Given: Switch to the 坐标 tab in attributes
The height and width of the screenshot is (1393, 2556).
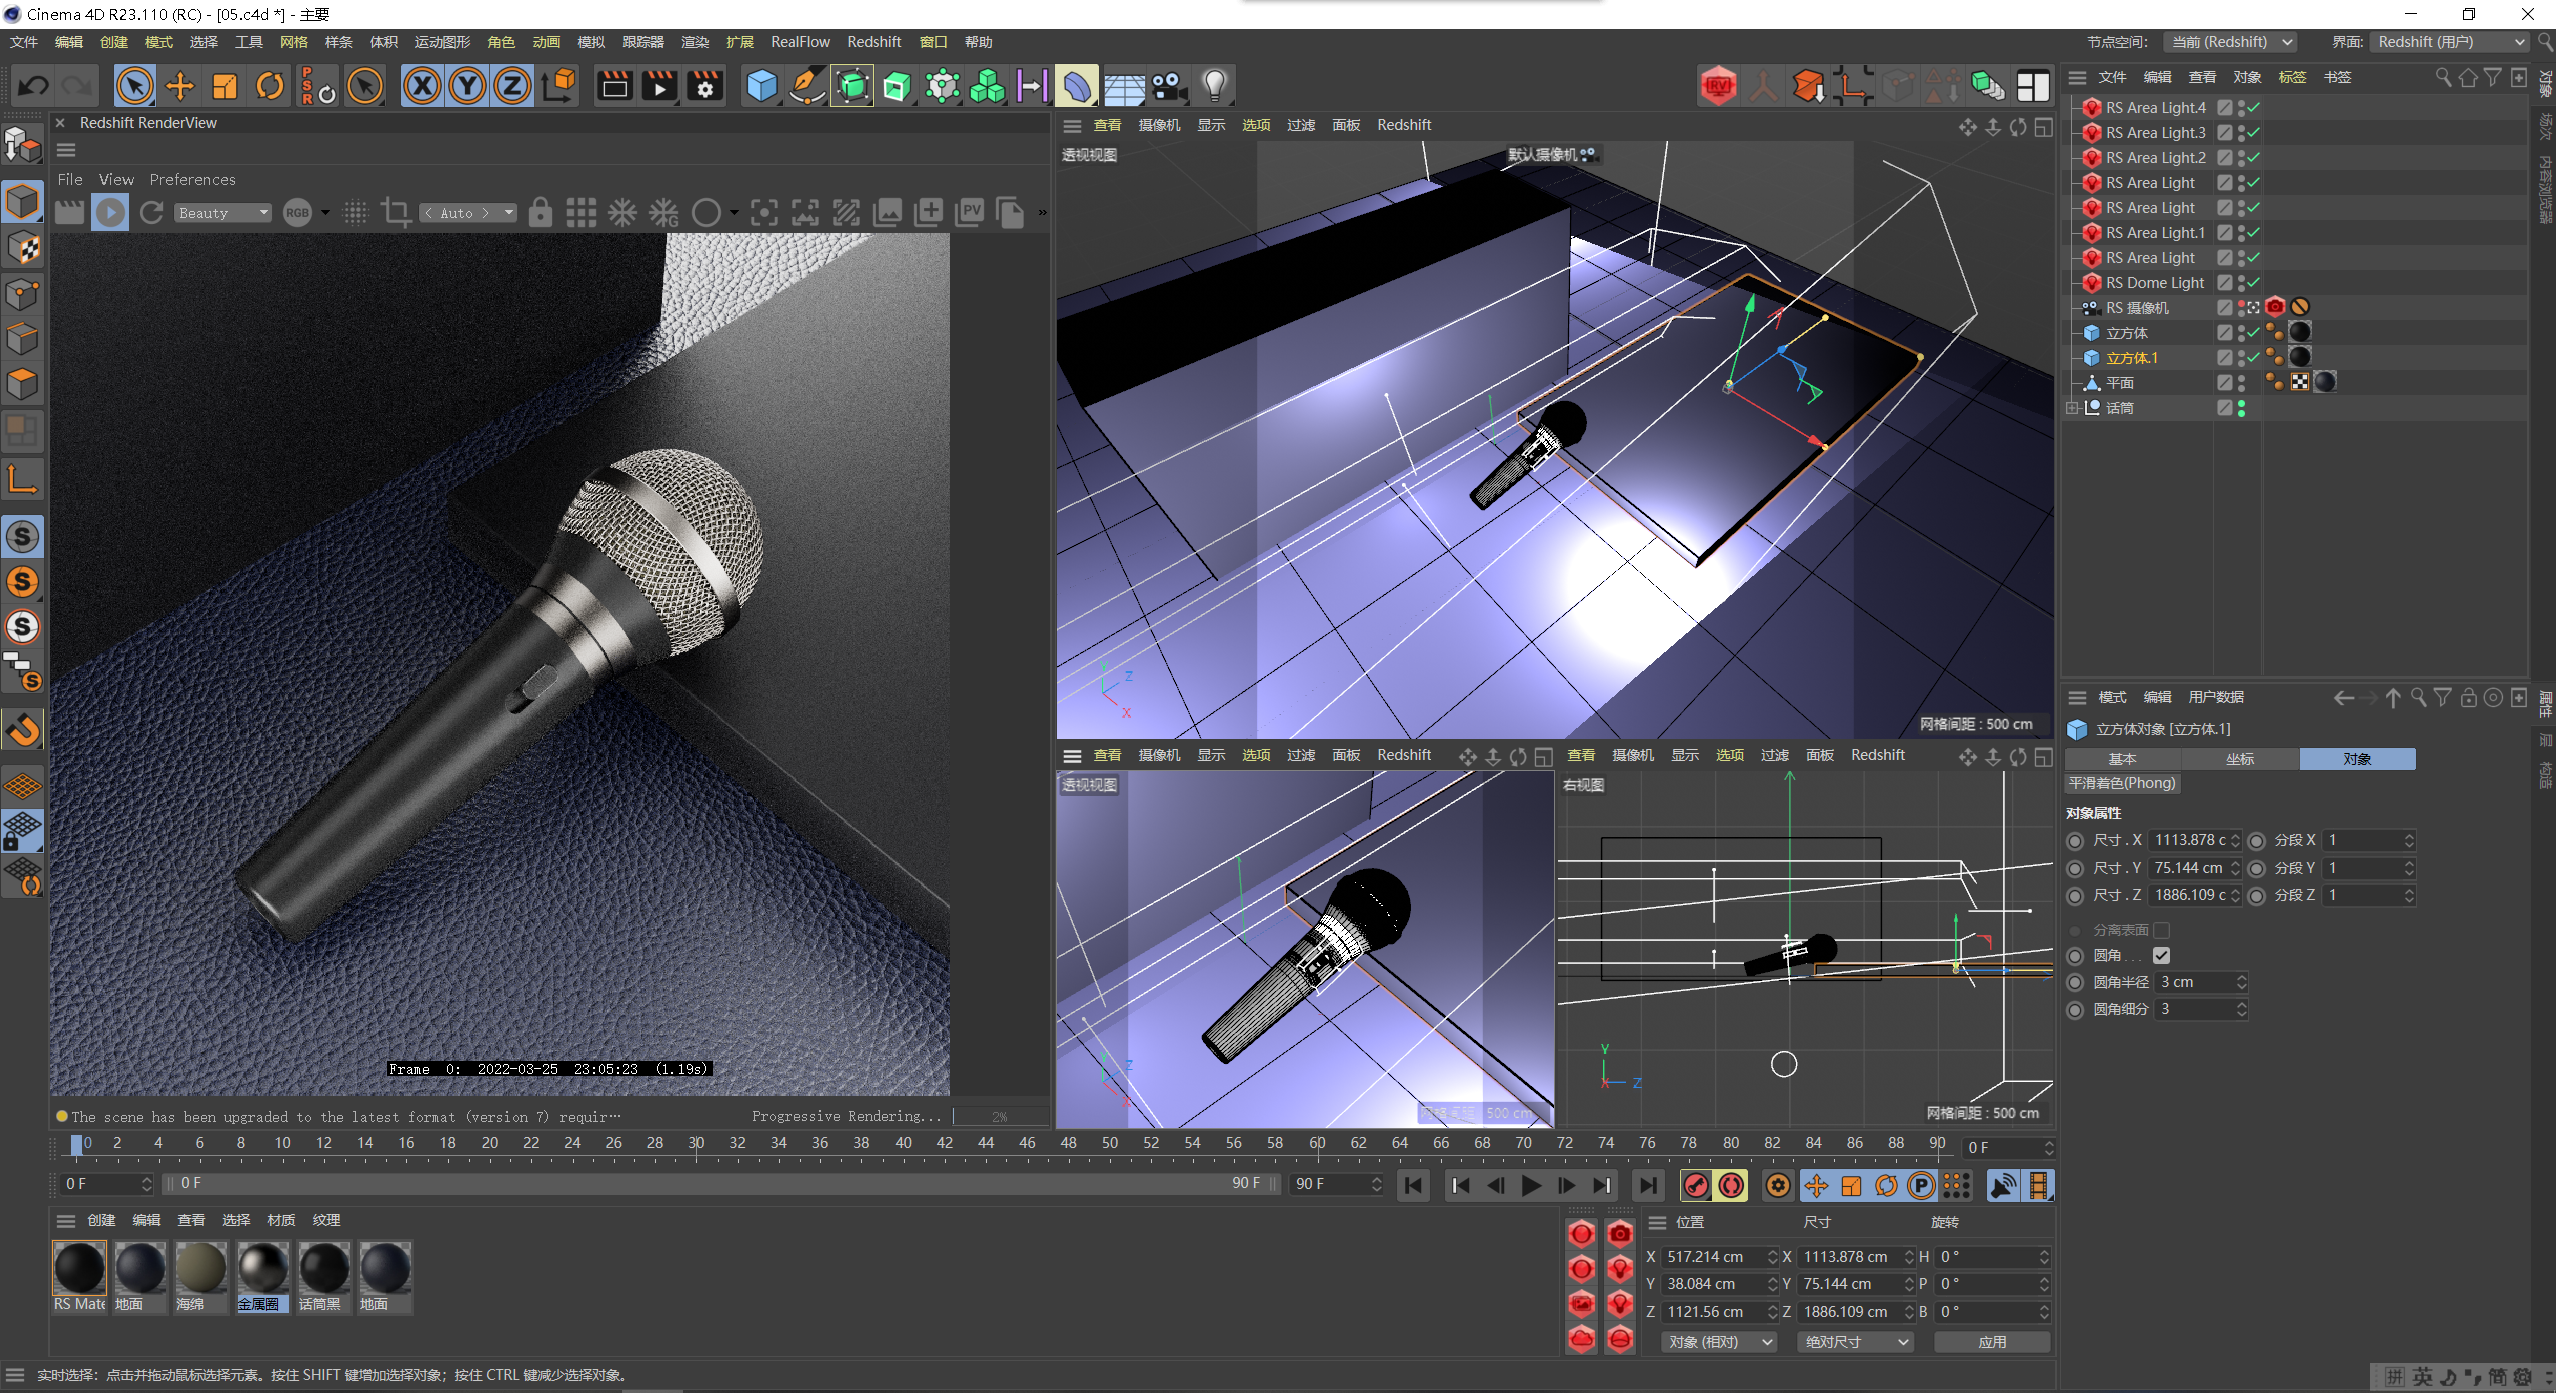Looking at the screenshot, I should 2240,759.
